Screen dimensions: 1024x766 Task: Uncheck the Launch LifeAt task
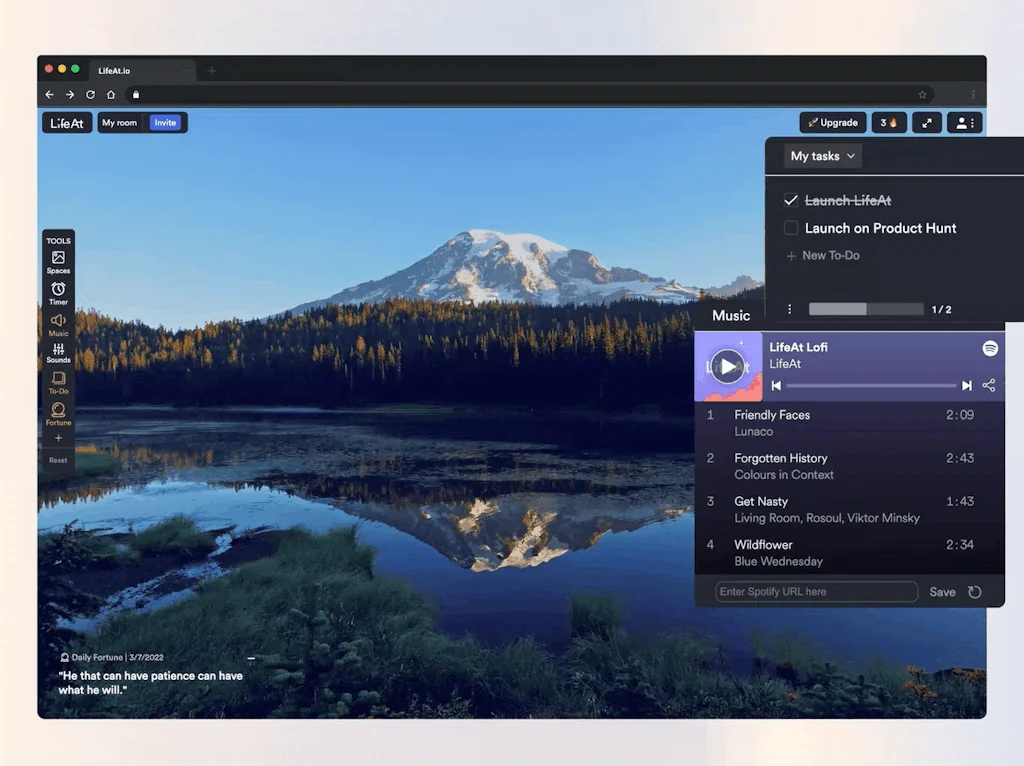coord(791,201)
